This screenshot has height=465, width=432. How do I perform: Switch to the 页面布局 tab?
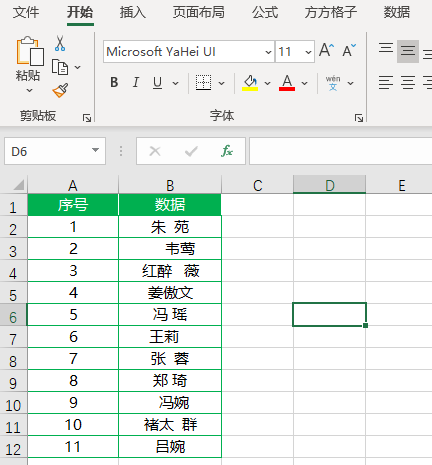click(x=199, y=13)
